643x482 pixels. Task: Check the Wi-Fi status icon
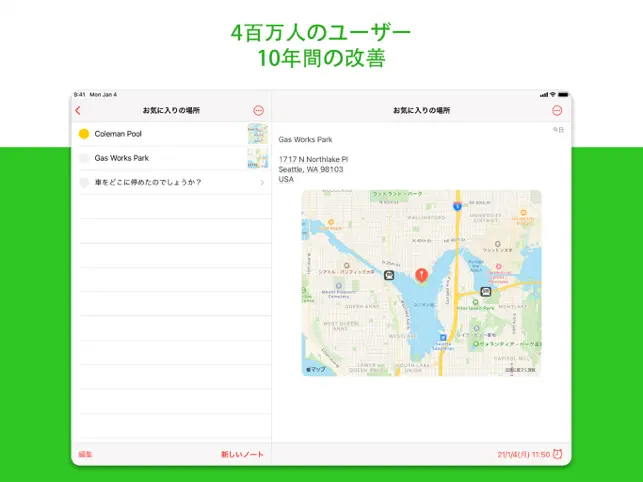point(553,95)
